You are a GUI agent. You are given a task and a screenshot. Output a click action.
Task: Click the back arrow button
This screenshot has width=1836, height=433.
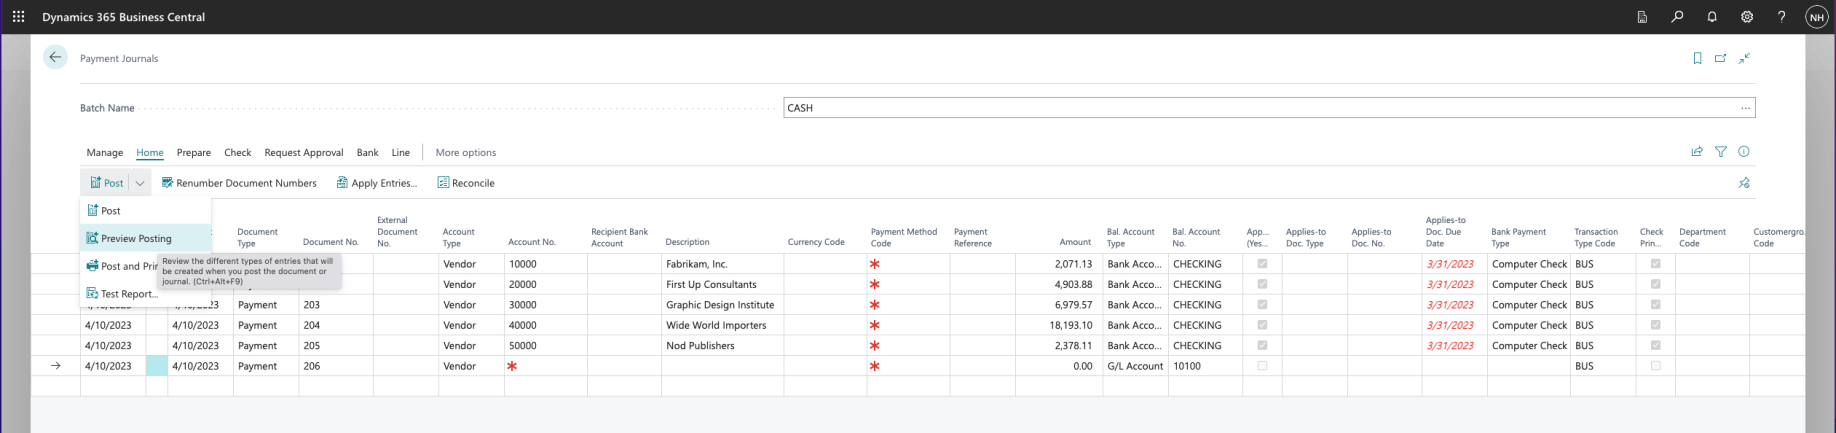point(55,58)
